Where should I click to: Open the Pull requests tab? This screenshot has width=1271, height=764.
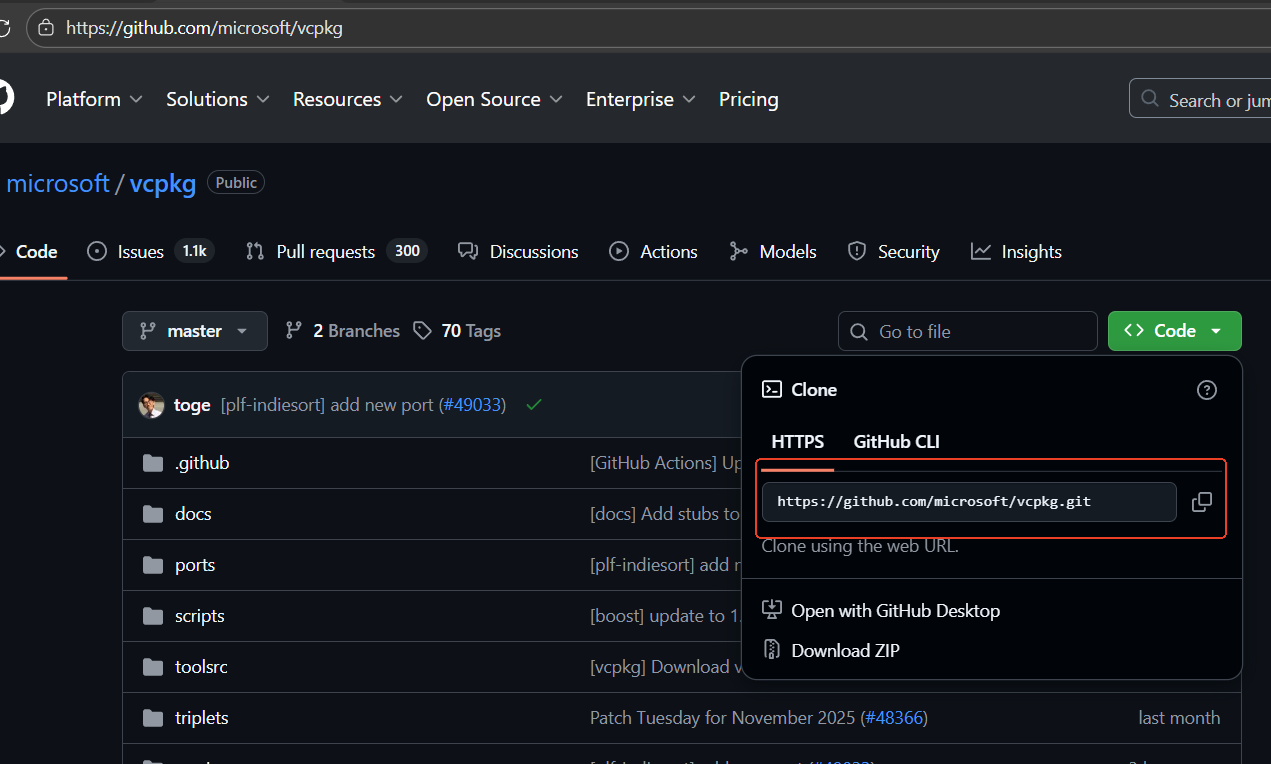pyautogui.click(x=337, y=252)
